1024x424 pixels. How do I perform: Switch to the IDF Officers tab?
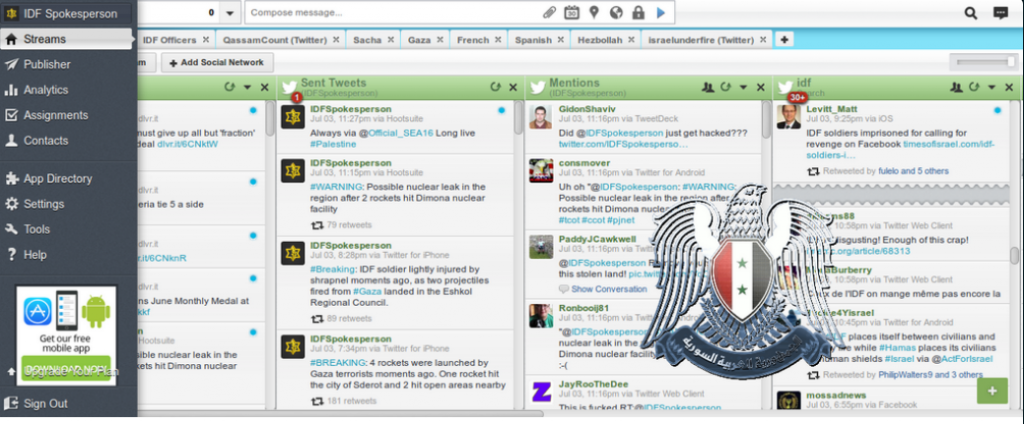click(169, 40)
